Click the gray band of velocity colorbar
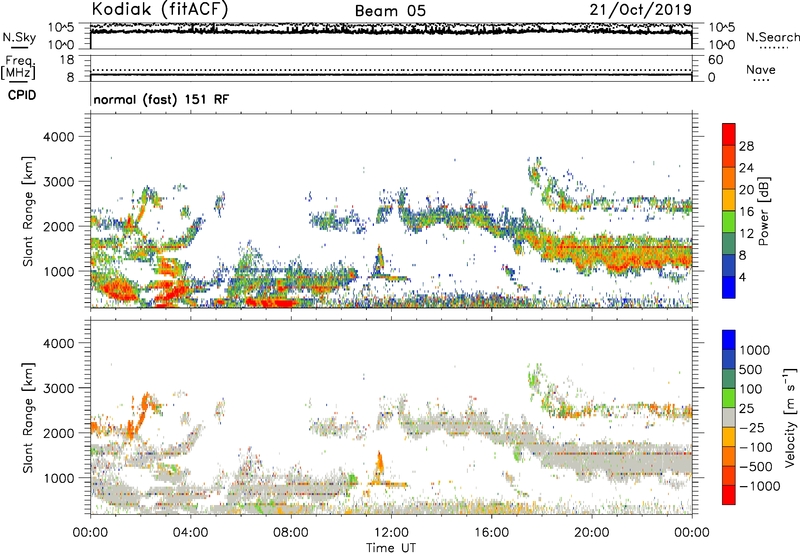This screenshot has width=800, height=554. [729, 417]
